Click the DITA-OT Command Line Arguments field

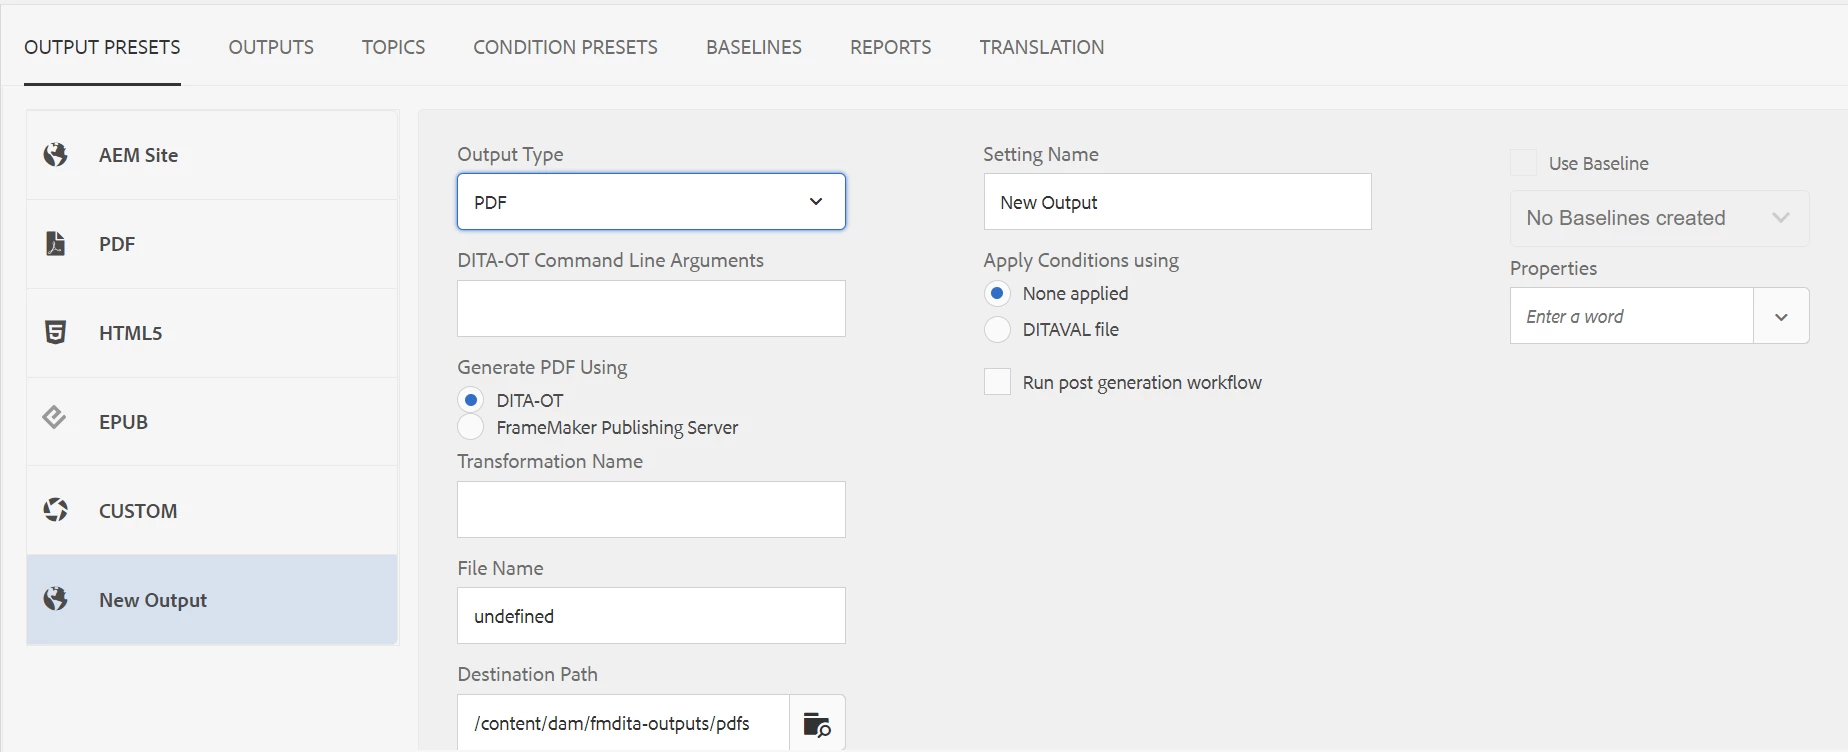pos(651,308)
